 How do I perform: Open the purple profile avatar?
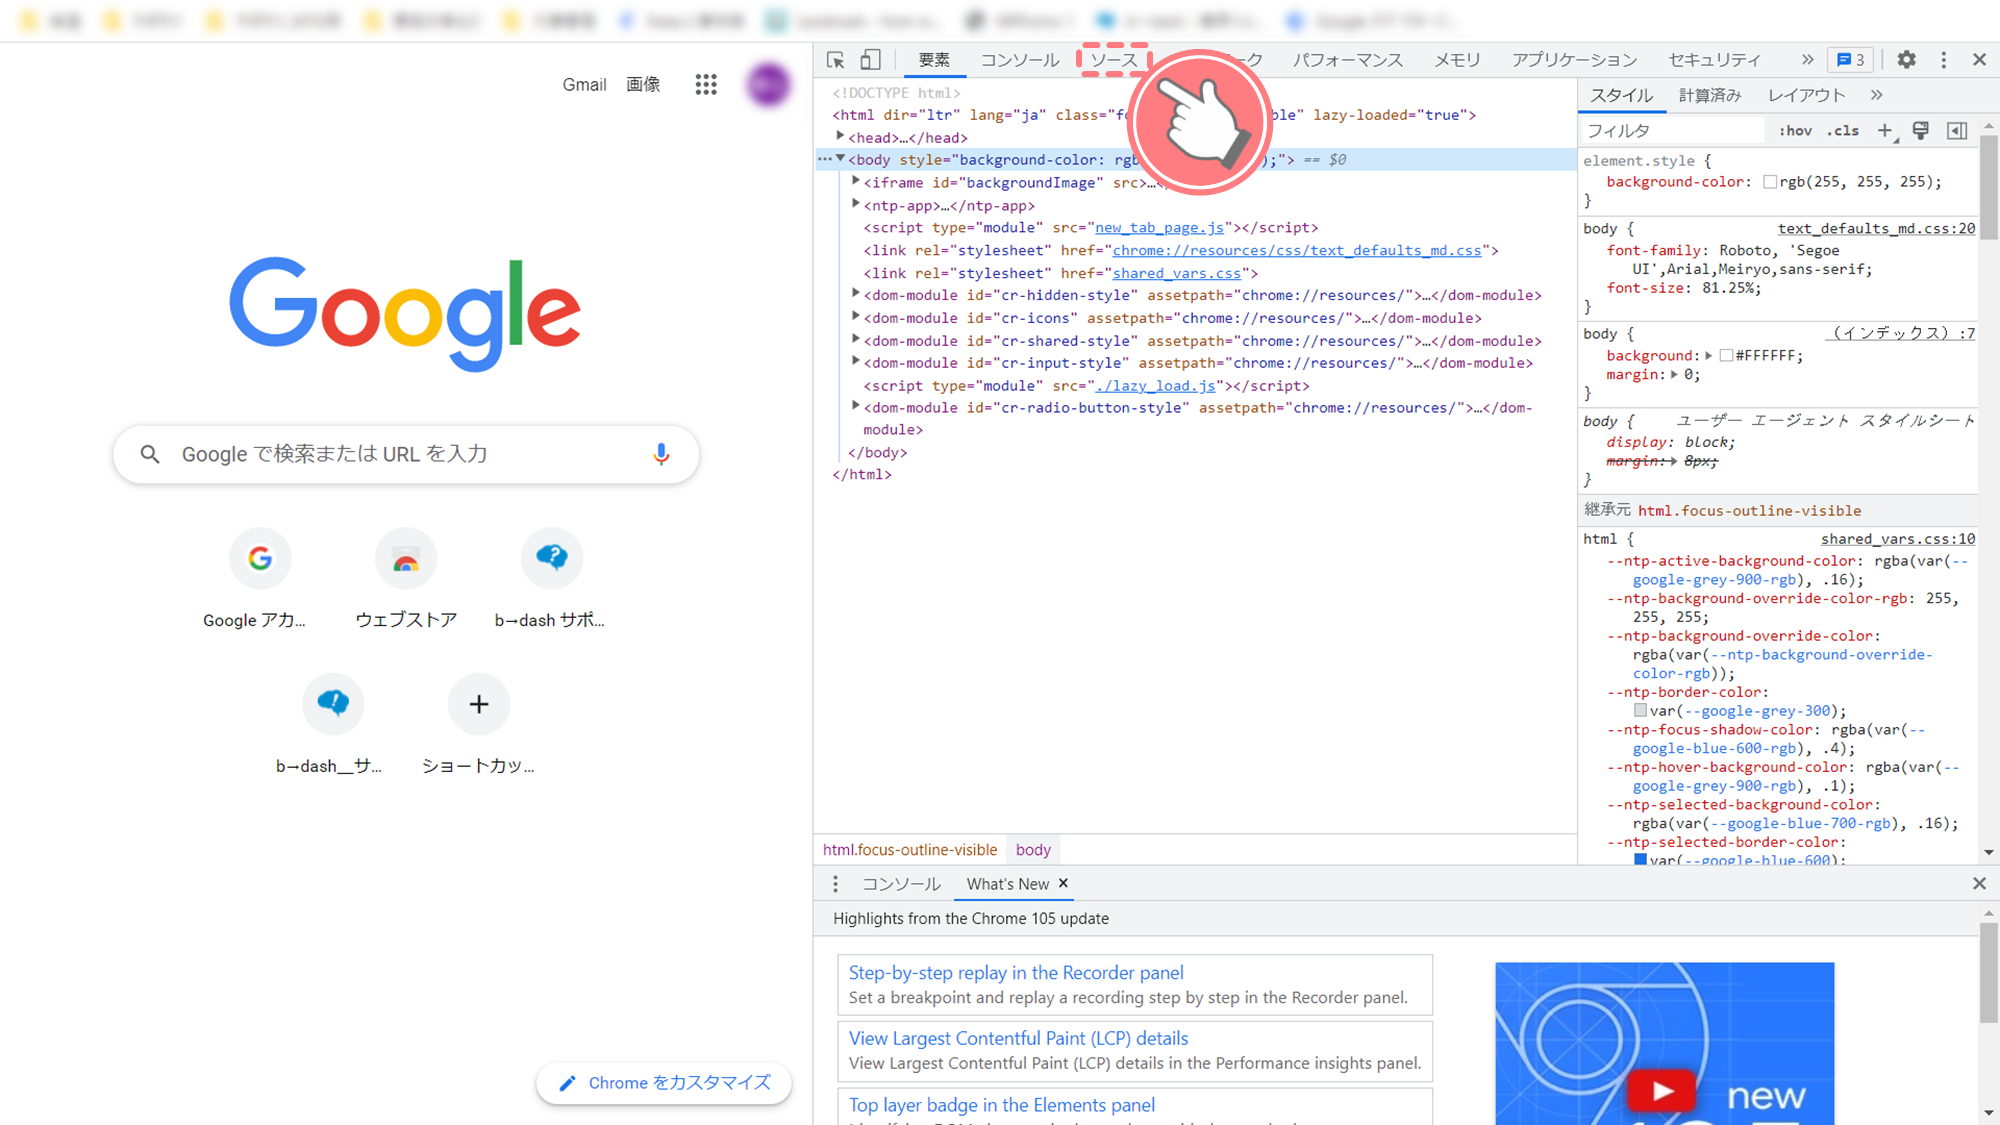(768, 85)
